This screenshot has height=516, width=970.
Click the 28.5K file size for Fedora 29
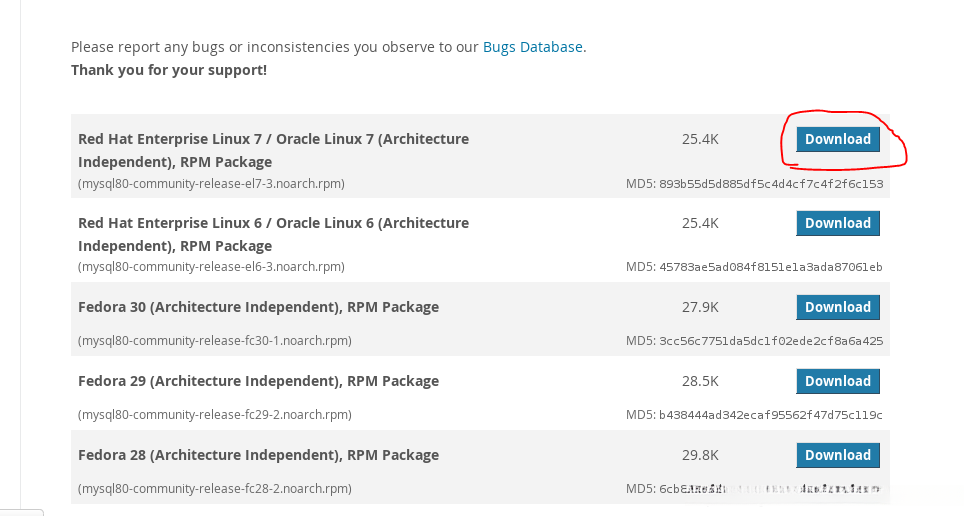700,381
